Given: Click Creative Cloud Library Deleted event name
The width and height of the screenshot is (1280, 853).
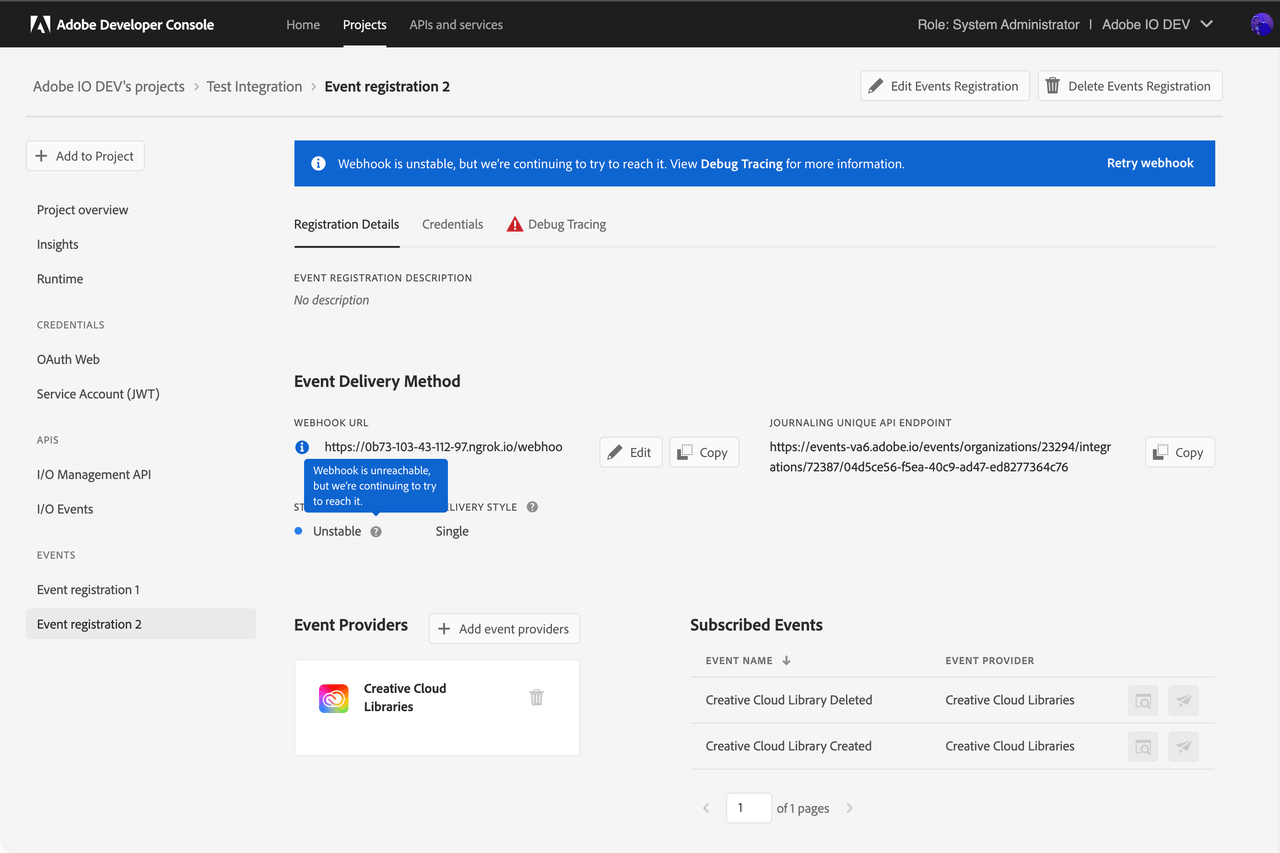Looking at the screenshot, I should (789, 700).
